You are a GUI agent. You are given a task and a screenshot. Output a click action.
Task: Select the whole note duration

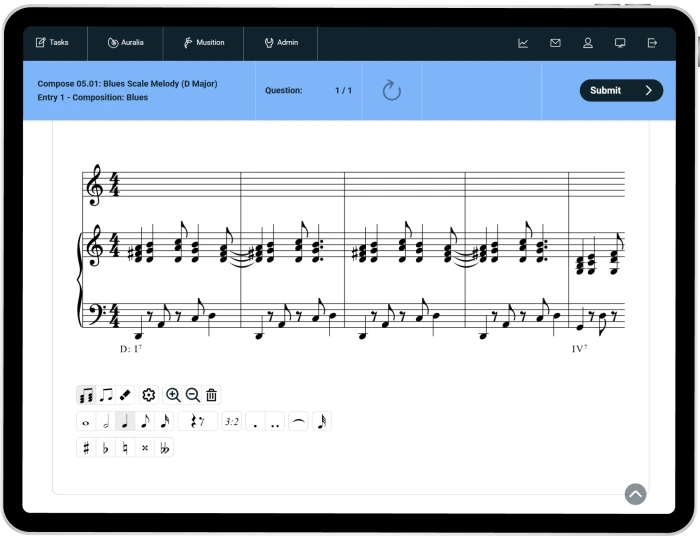tap(86, 422)
